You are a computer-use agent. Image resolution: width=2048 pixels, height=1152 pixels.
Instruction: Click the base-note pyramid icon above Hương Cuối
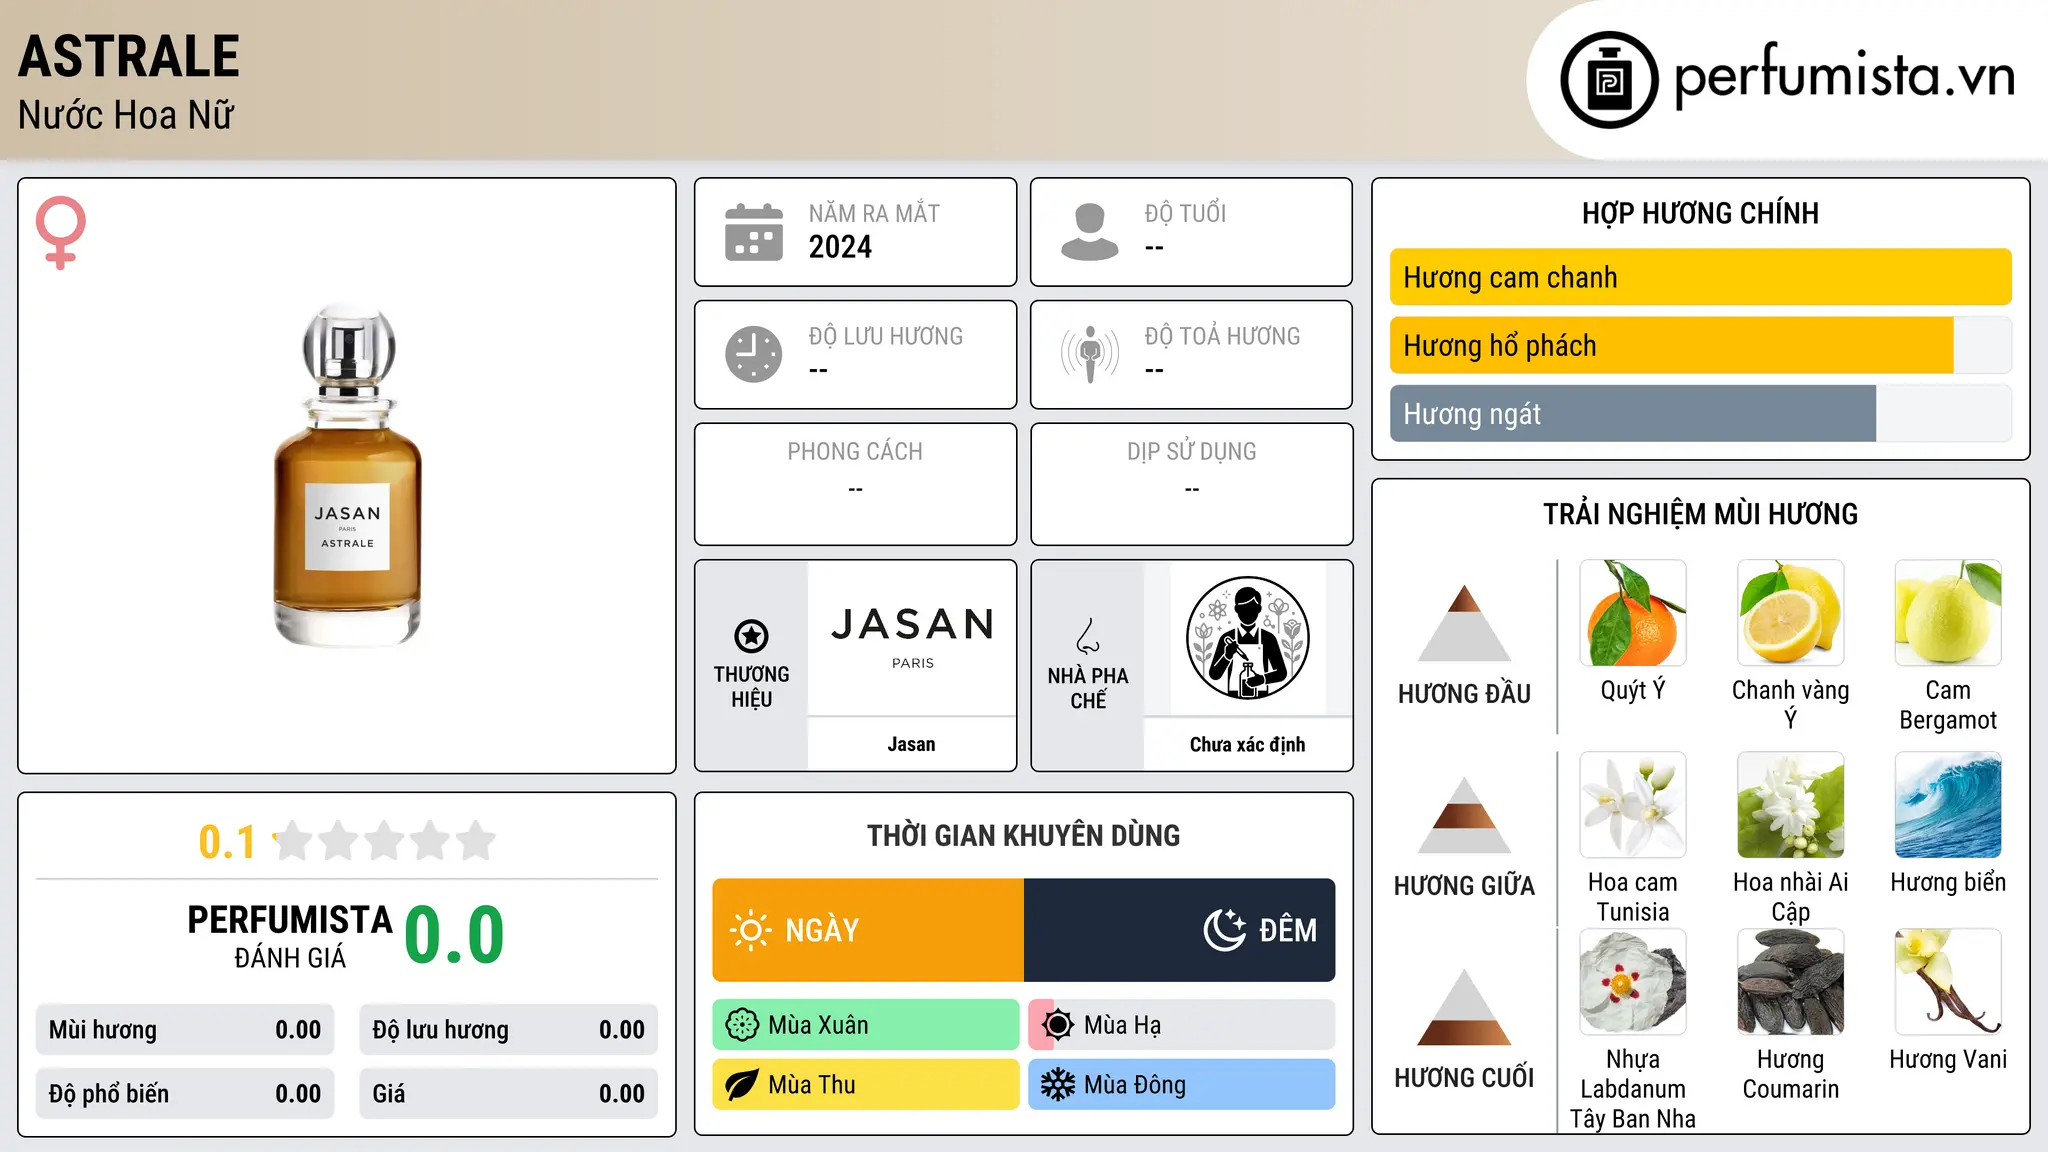[1464, 1007]
